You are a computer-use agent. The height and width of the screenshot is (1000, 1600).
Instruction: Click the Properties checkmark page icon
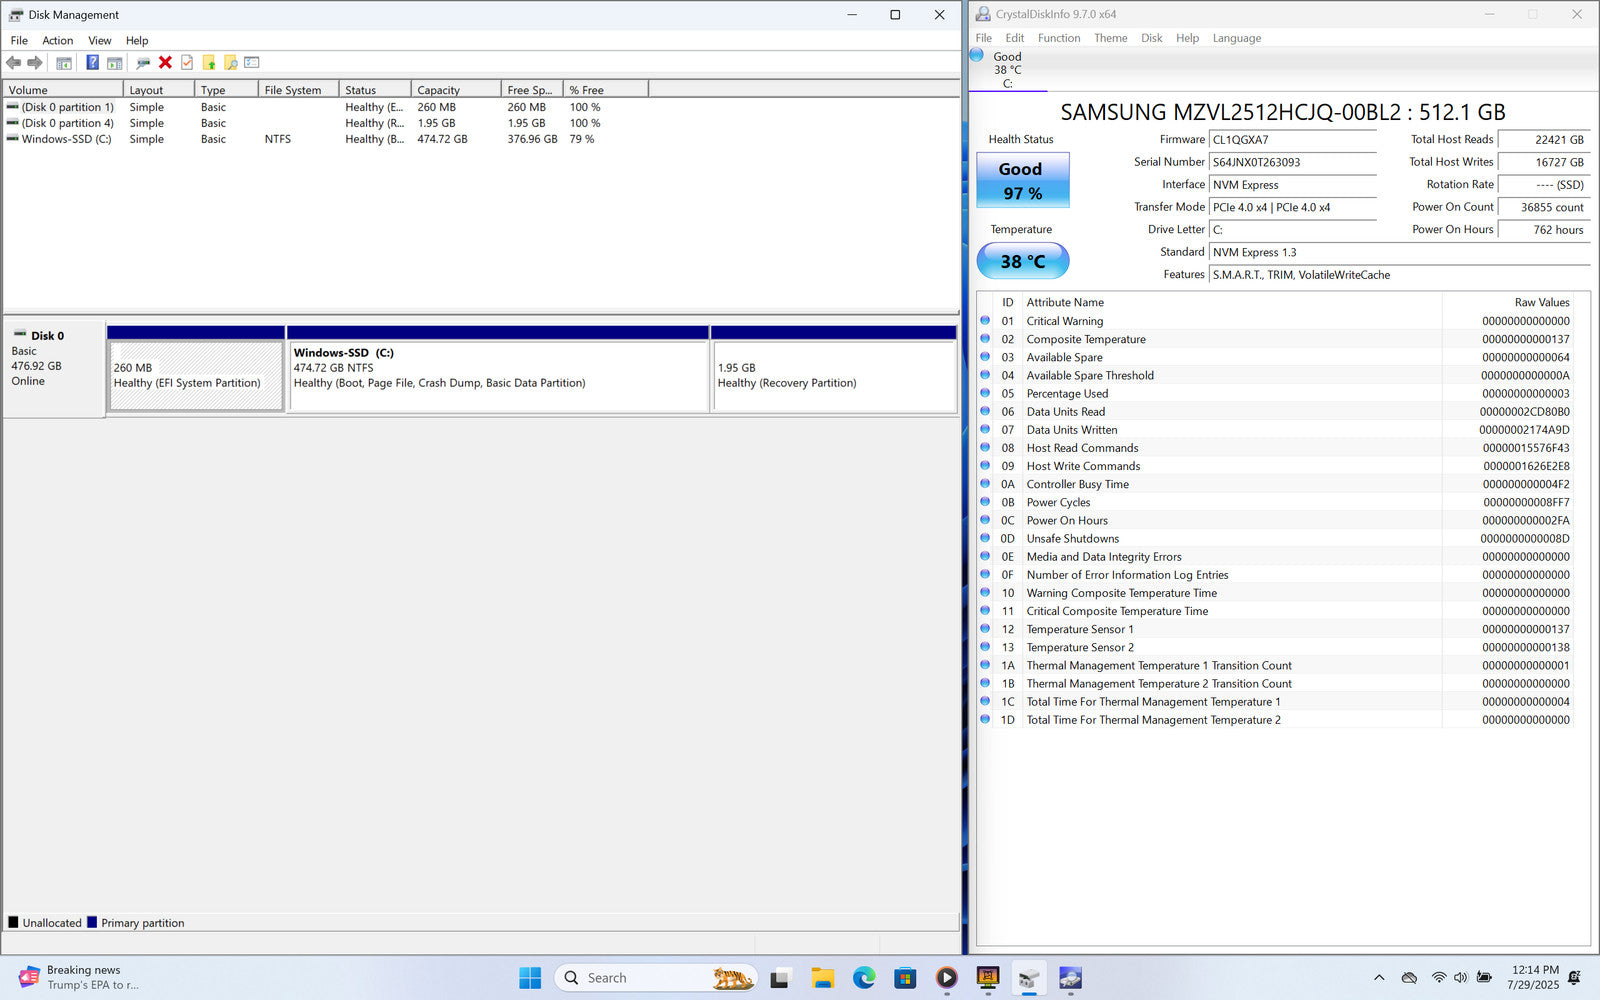(x=187, y=63)
